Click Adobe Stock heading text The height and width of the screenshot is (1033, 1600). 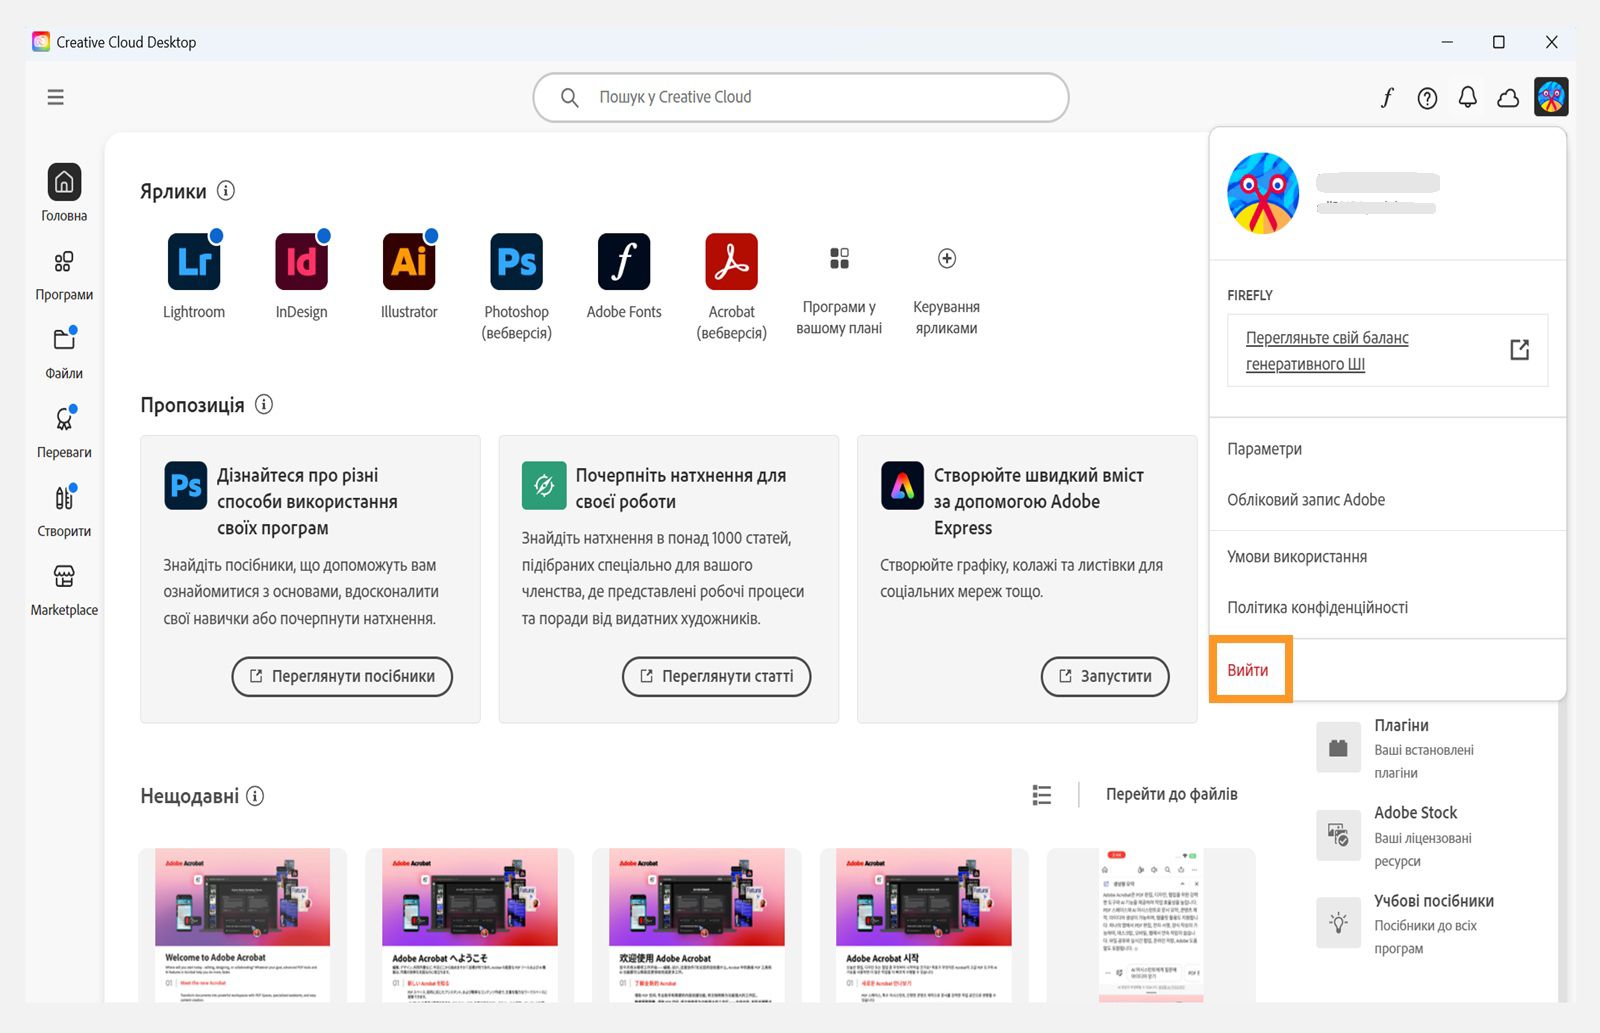pos(1415,813)
